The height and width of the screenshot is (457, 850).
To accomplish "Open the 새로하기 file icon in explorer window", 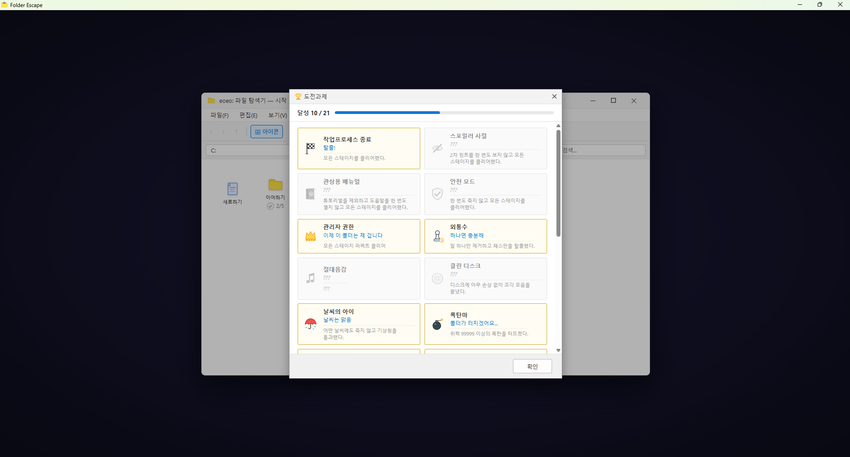I will click(232, 189).
